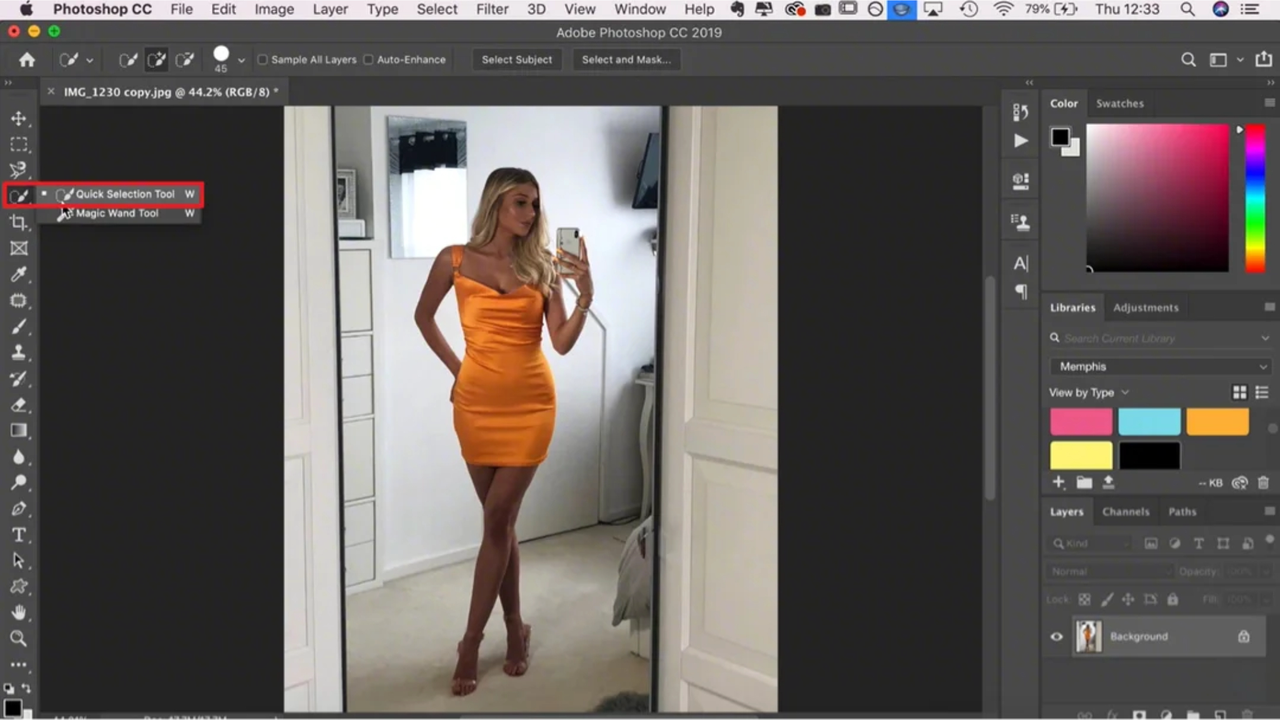Turn on Auto-Enhance
The width and height of the screenshot is (1280, 720).
click(369, 59)
